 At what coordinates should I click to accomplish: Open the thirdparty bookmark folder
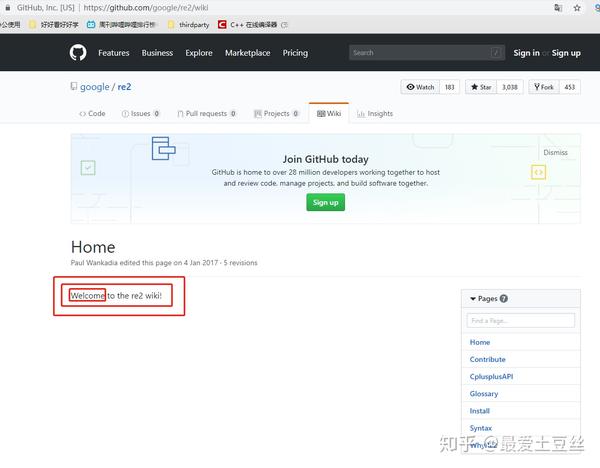coord(189,24)
